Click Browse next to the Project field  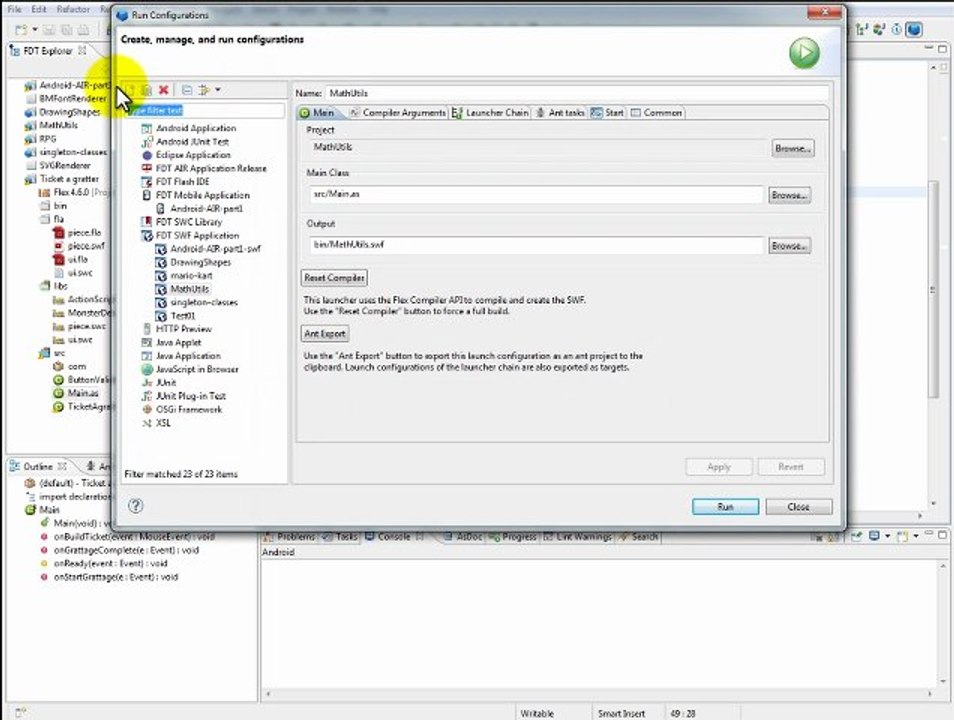pos(793,148)
